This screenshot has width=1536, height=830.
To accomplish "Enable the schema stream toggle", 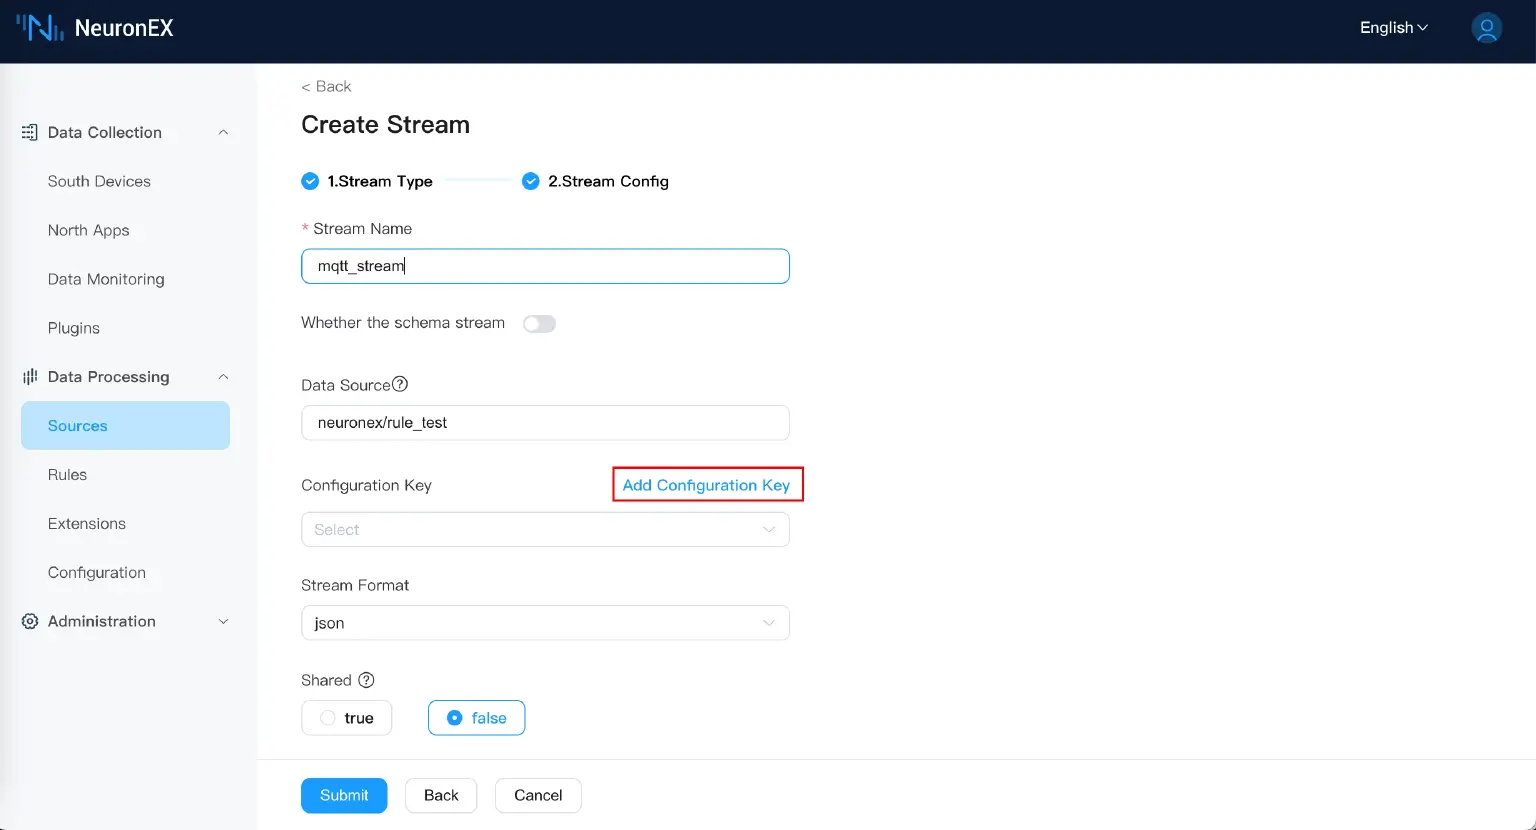I will [539, 323].
